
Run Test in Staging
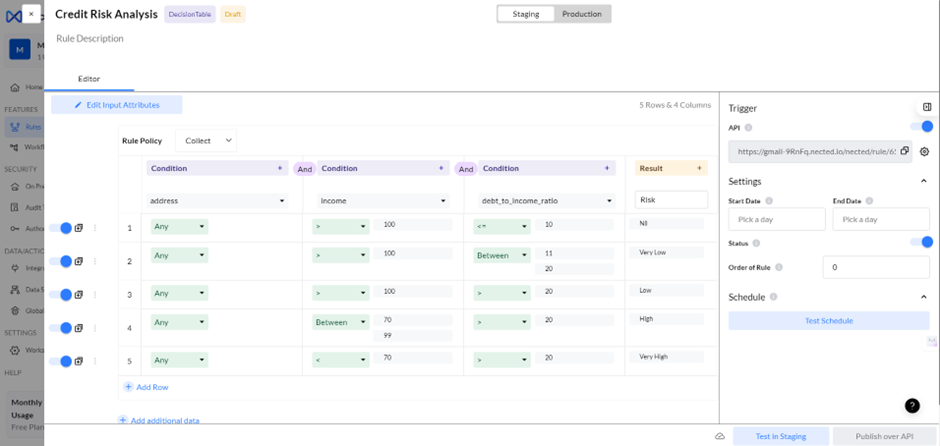(x=781, y=436)
